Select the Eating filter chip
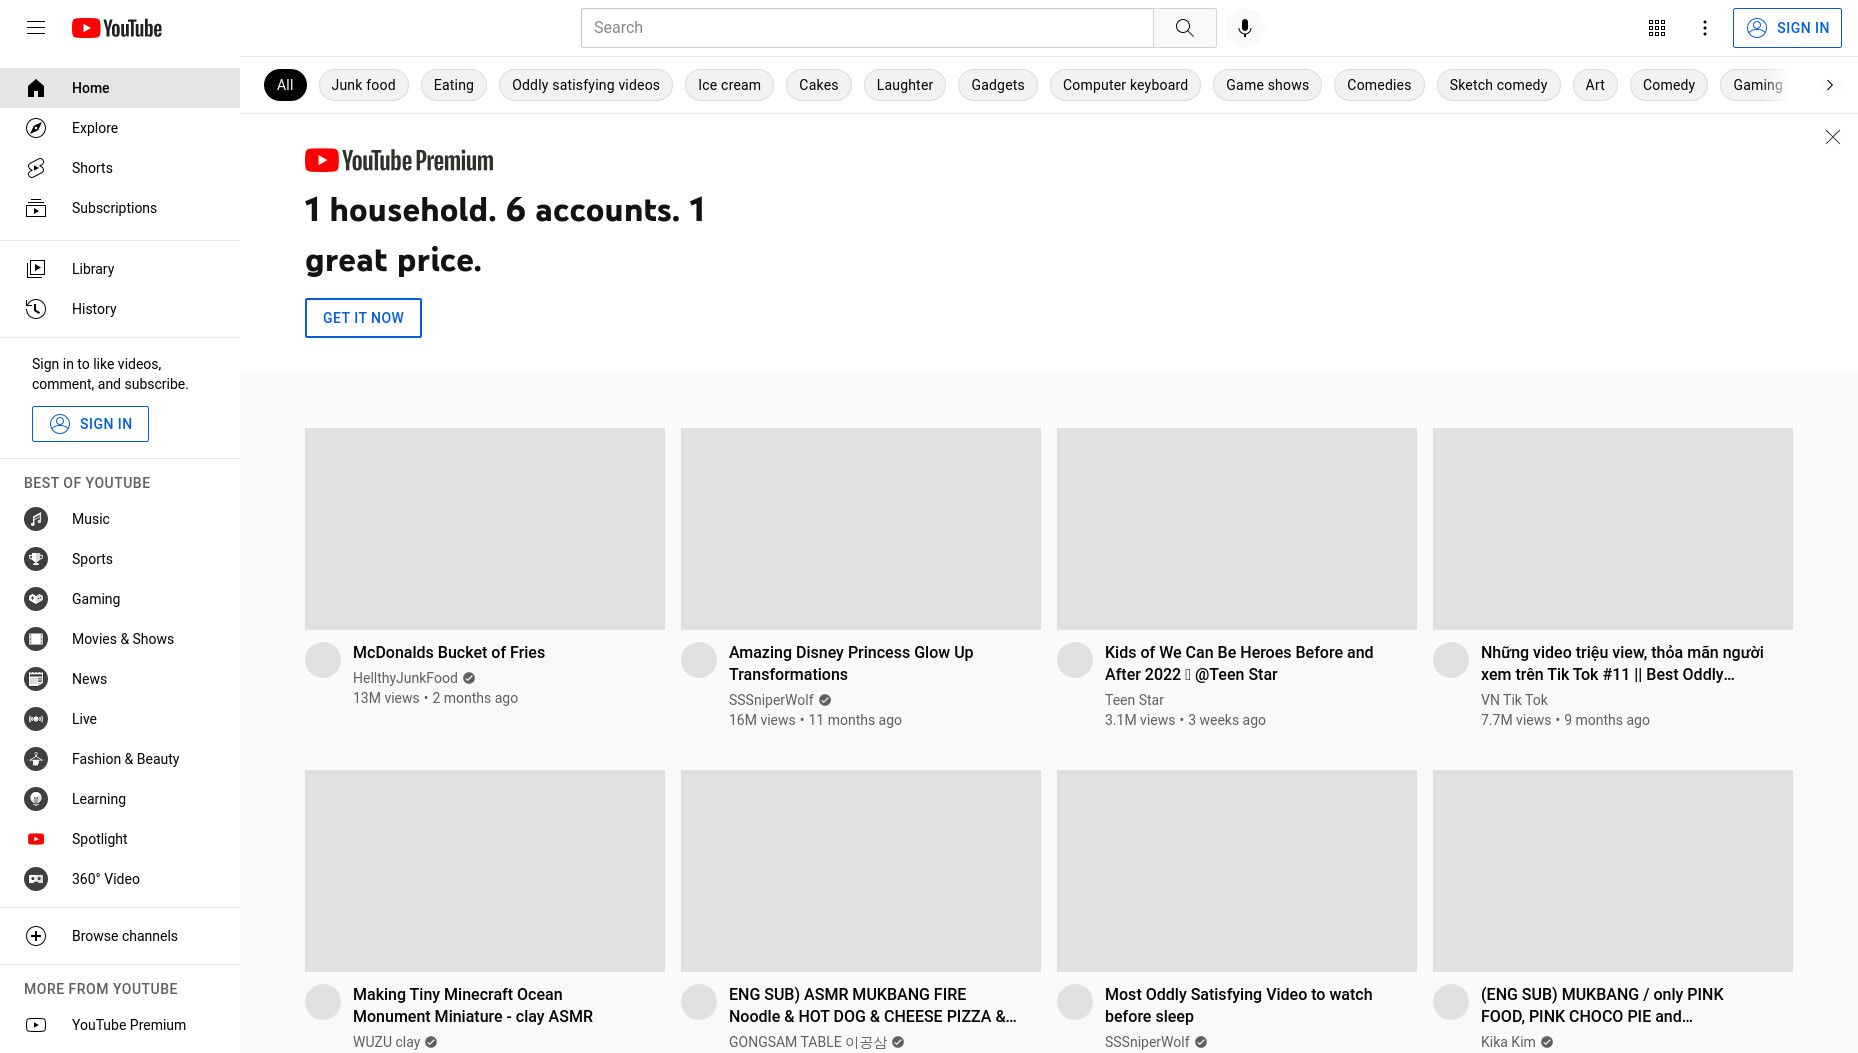This screenshot has width=1858, height=1053. tap(454, 85)
